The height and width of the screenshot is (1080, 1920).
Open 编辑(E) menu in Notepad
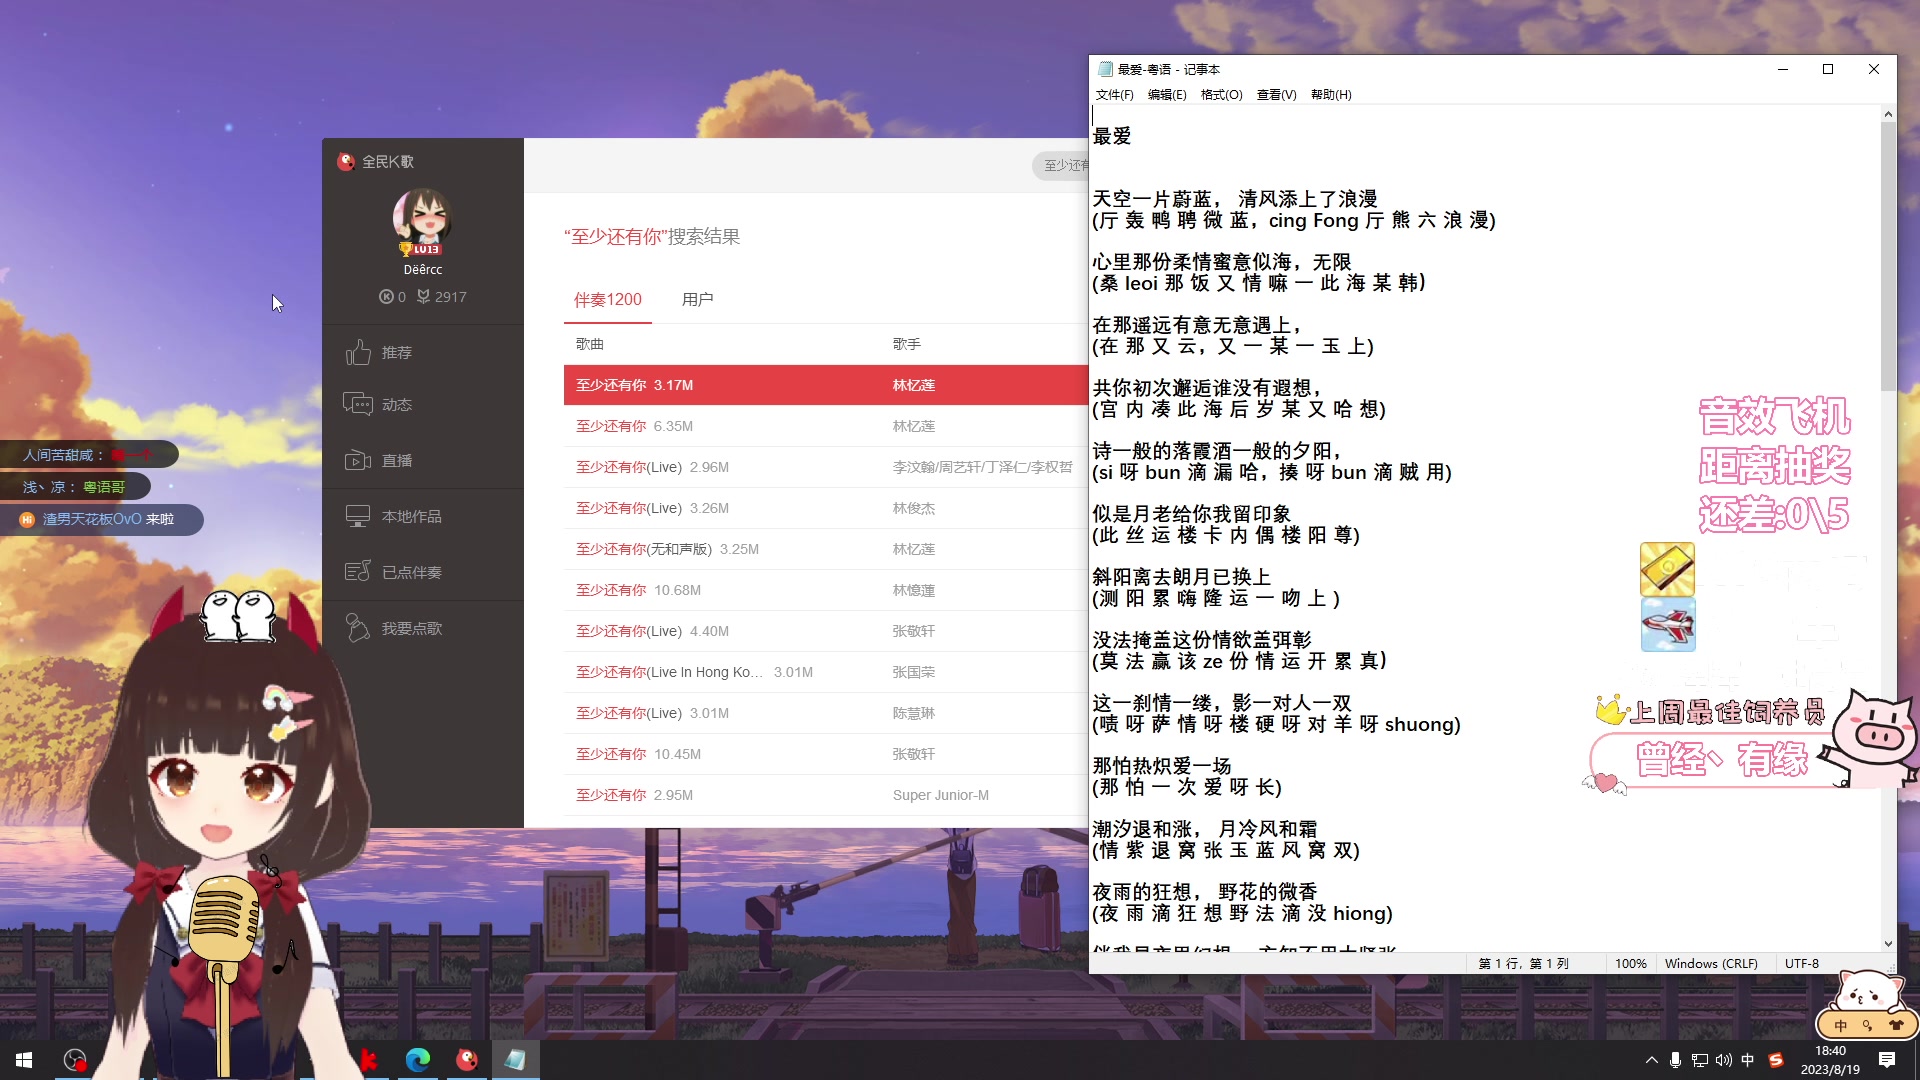pos(1167,95)
